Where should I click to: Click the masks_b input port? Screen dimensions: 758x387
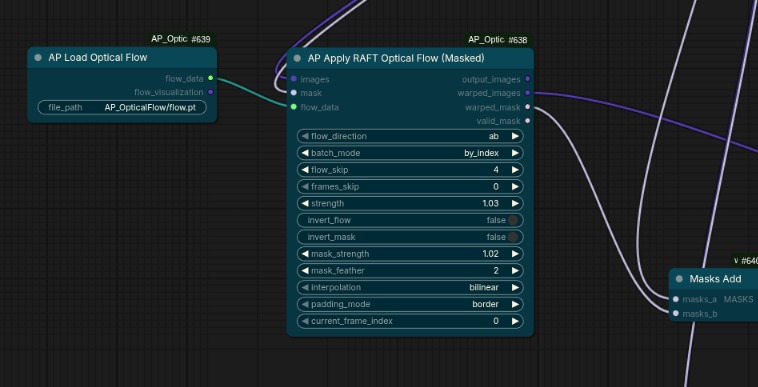(x=676, y=314)
